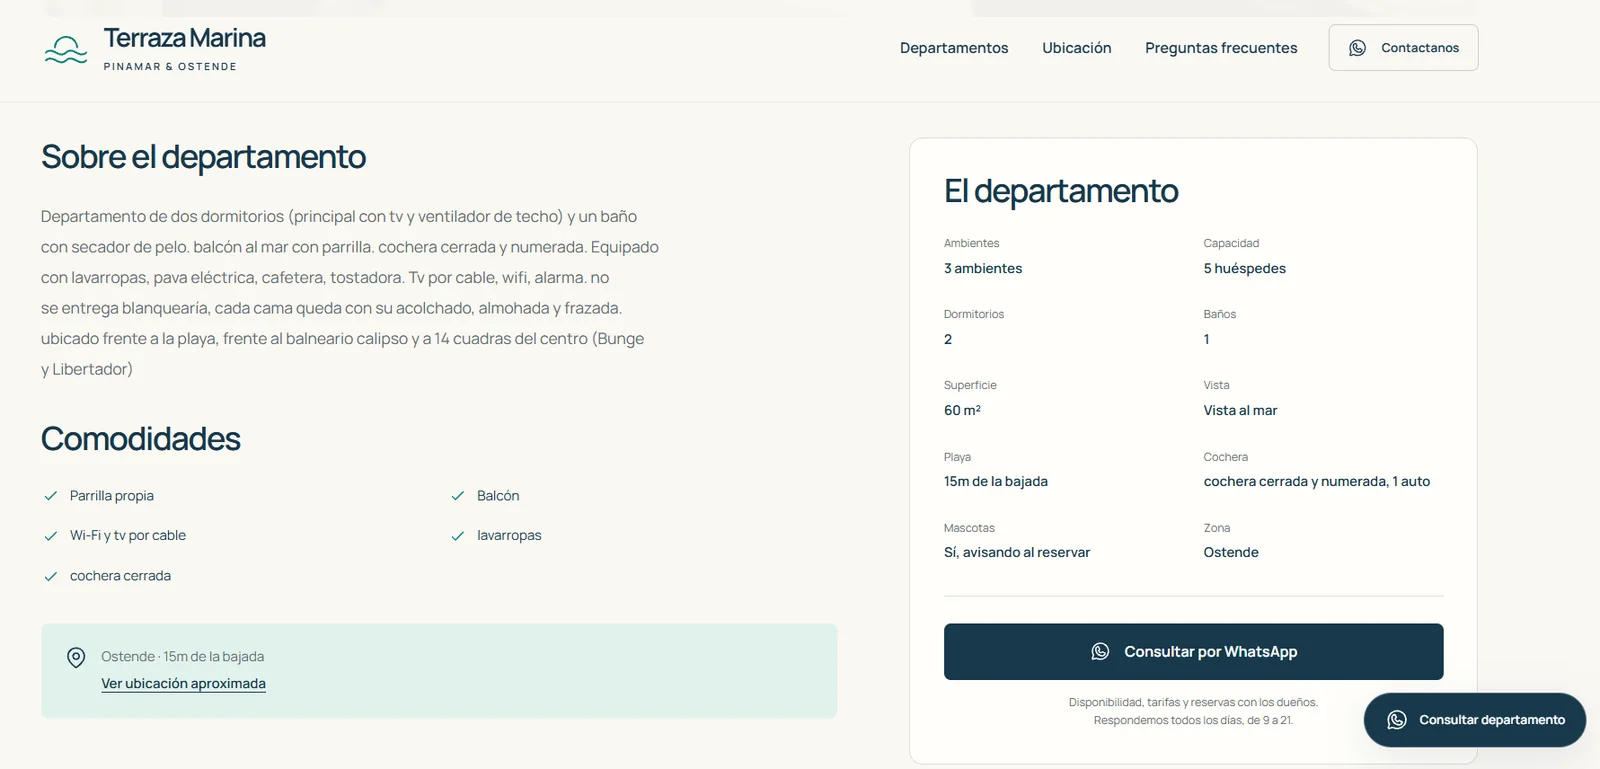Viewport: 1600px width, 769px height.
Task: Select the Comodidades heading
Action: 140,439
